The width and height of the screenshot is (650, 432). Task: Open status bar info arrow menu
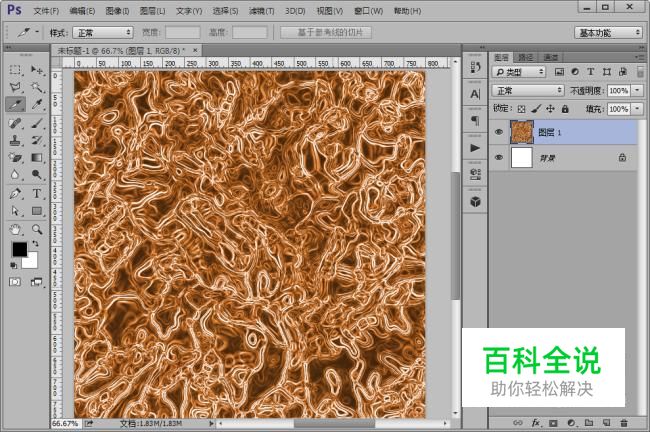pos(211,423)
